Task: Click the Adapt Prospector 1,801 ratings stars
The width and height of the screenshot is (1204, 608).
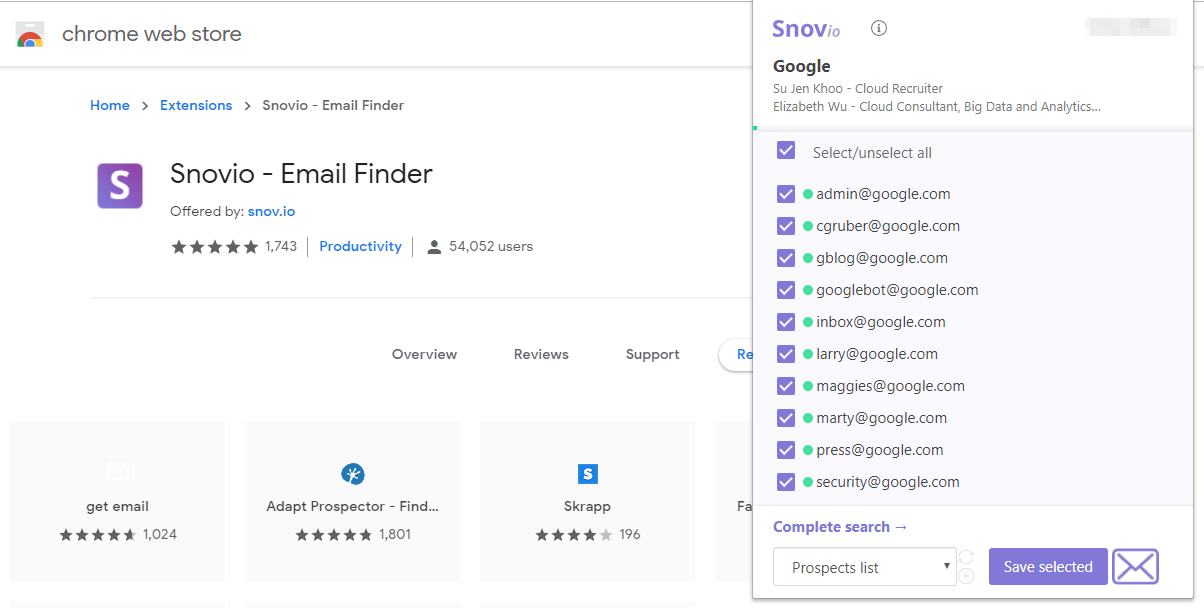Action: [333, 535]
